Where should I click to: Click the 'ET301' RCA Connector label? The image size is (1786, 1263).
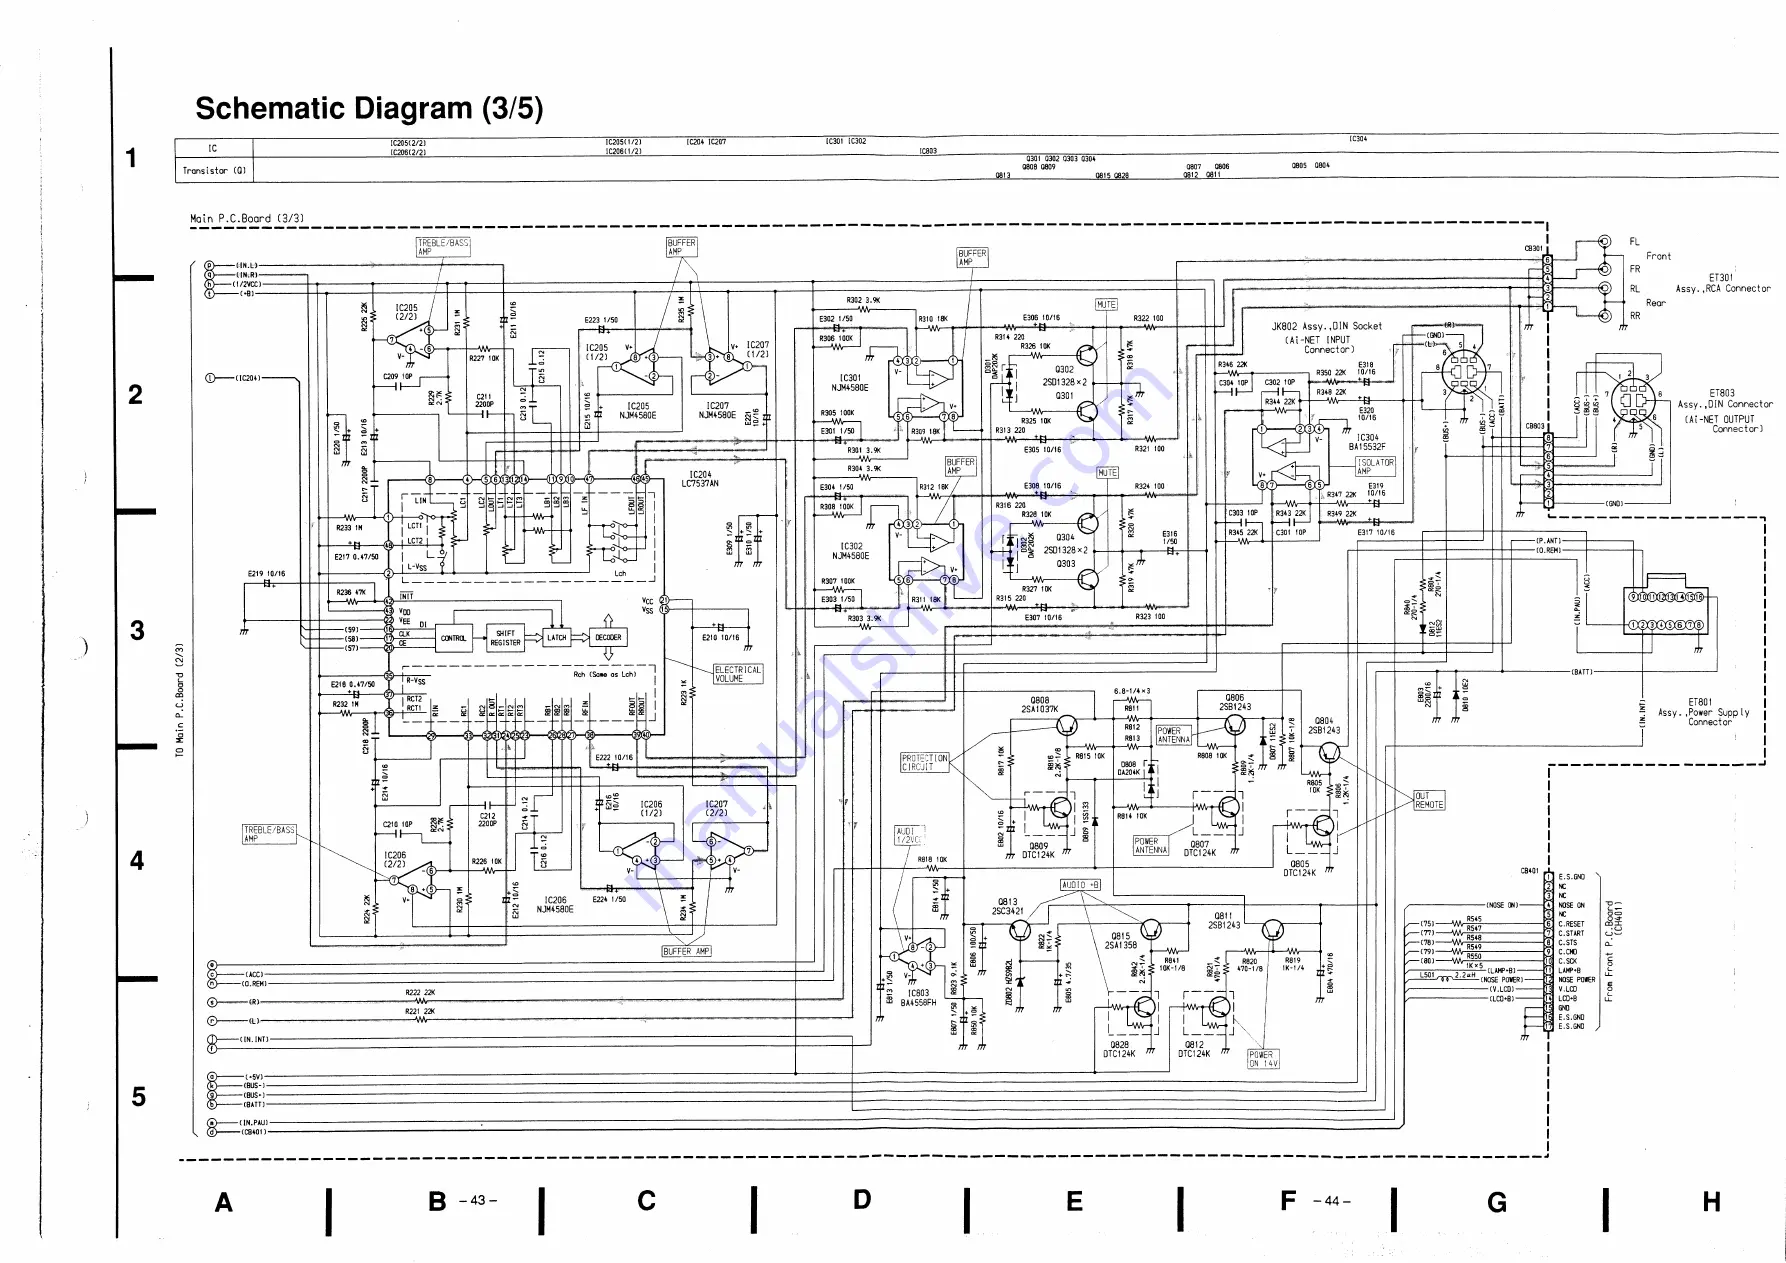1722,278
